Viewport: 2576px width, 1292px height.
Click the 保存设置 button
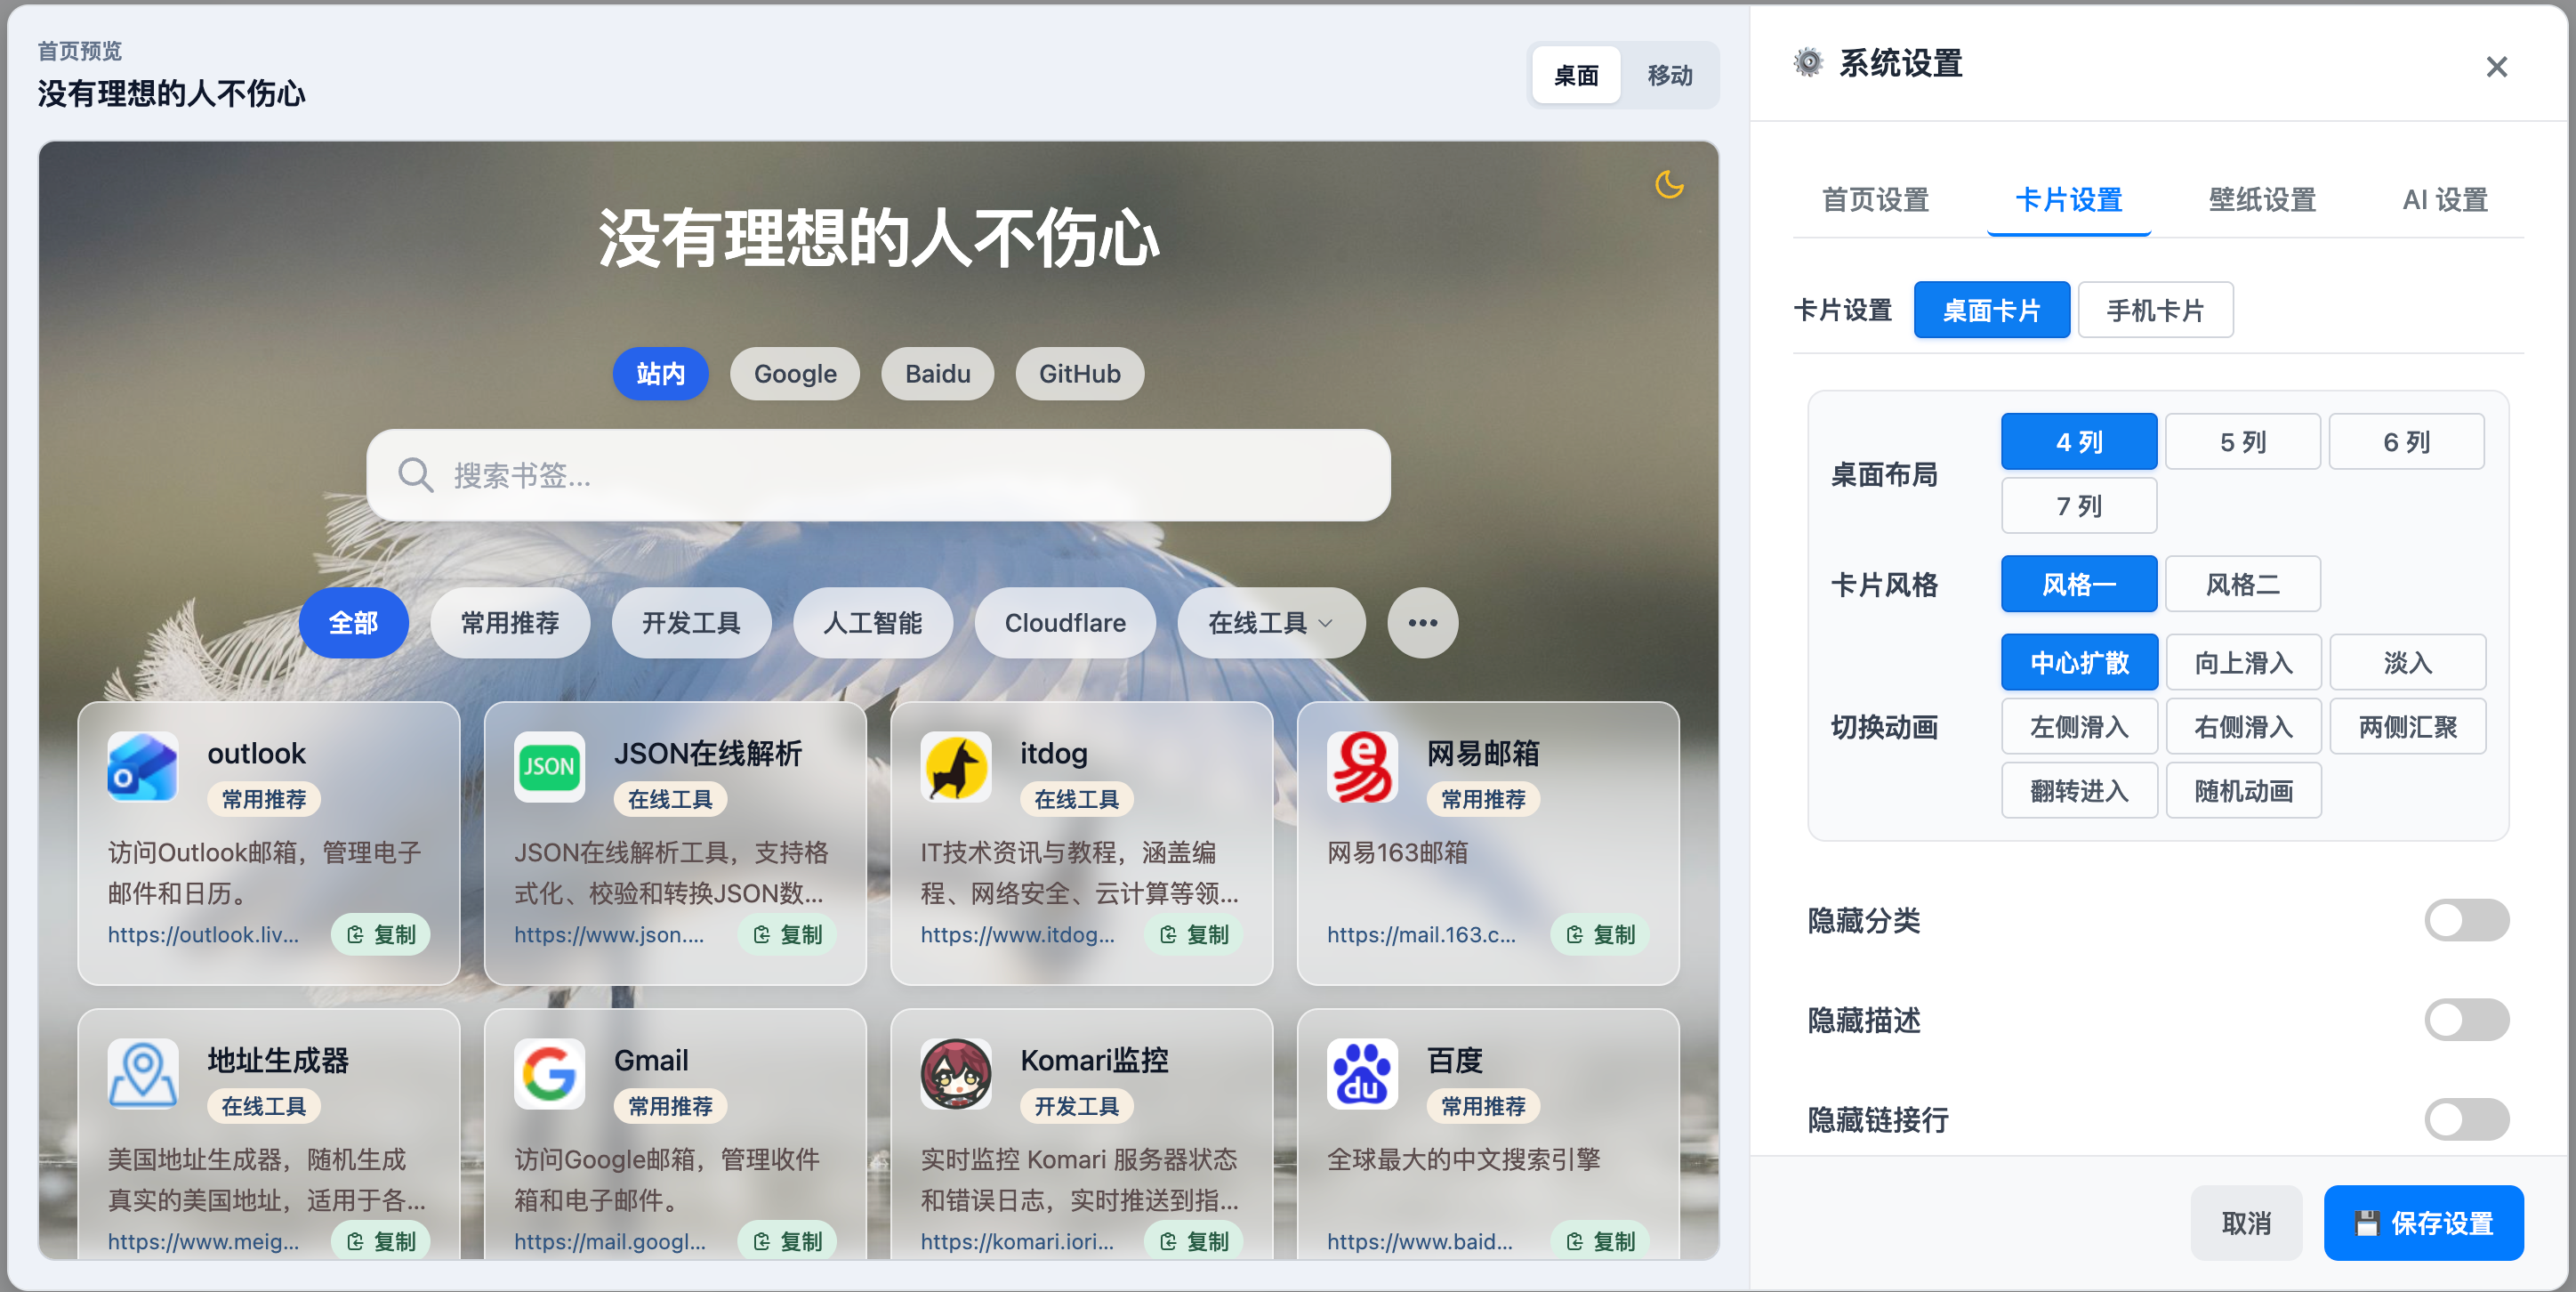coord(2423,1223)
